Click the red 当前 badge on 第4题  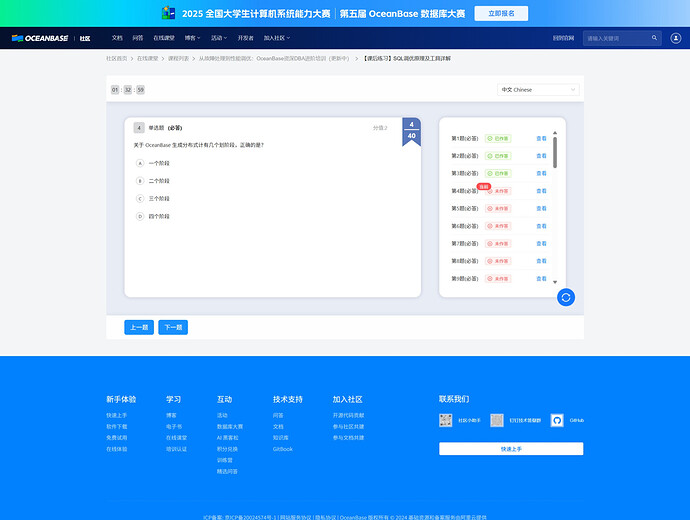click(484, 187)
